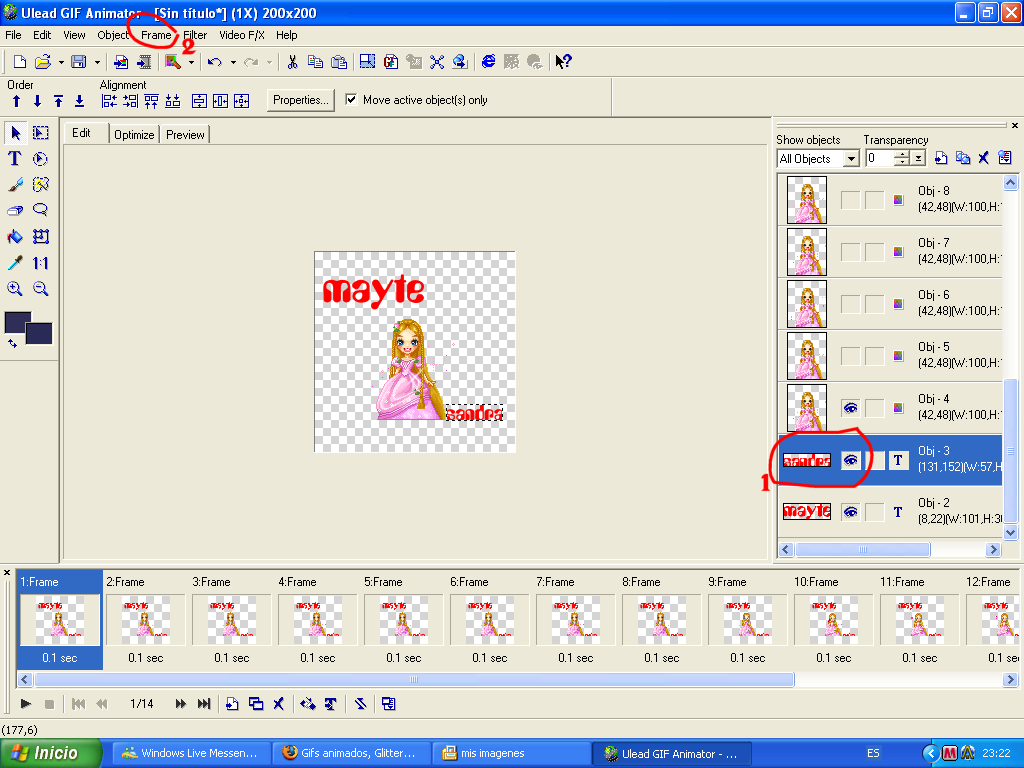Bring object to top of order
Viewport: 1024px width, 768px height.
pyautogui.click(x=59, y=101)
